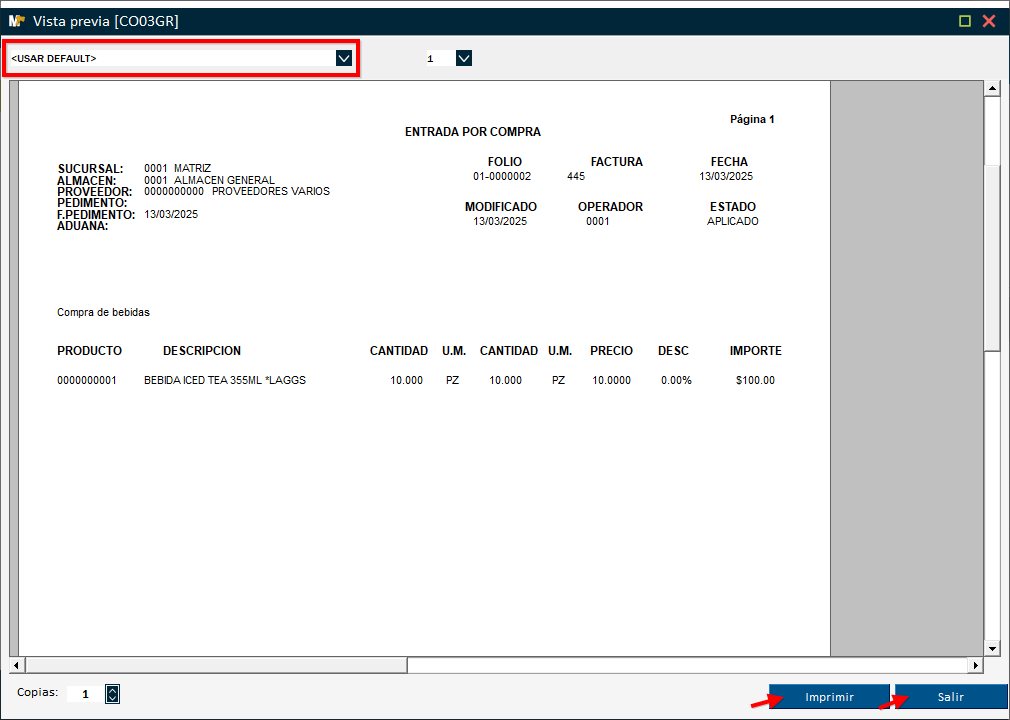
Task: Click the vertical scrollbar down arrow
Action: [x=992, y=649]
